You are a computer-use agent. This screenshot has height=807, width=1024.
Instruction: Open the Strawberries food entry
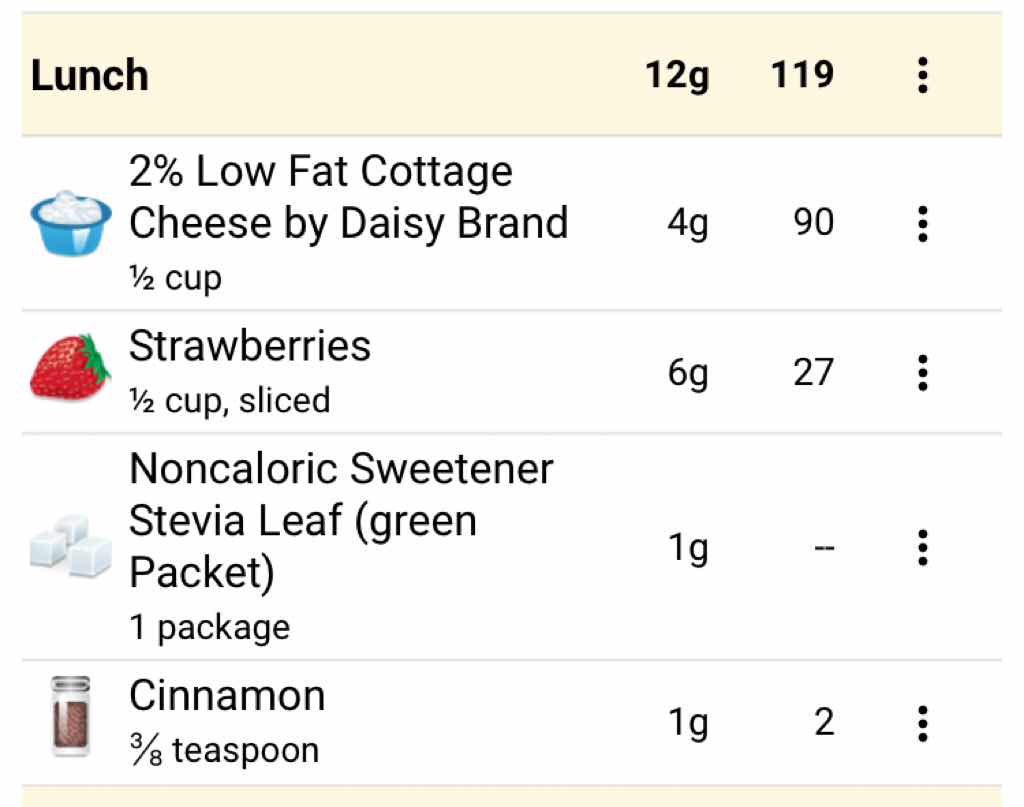[250, 347]
